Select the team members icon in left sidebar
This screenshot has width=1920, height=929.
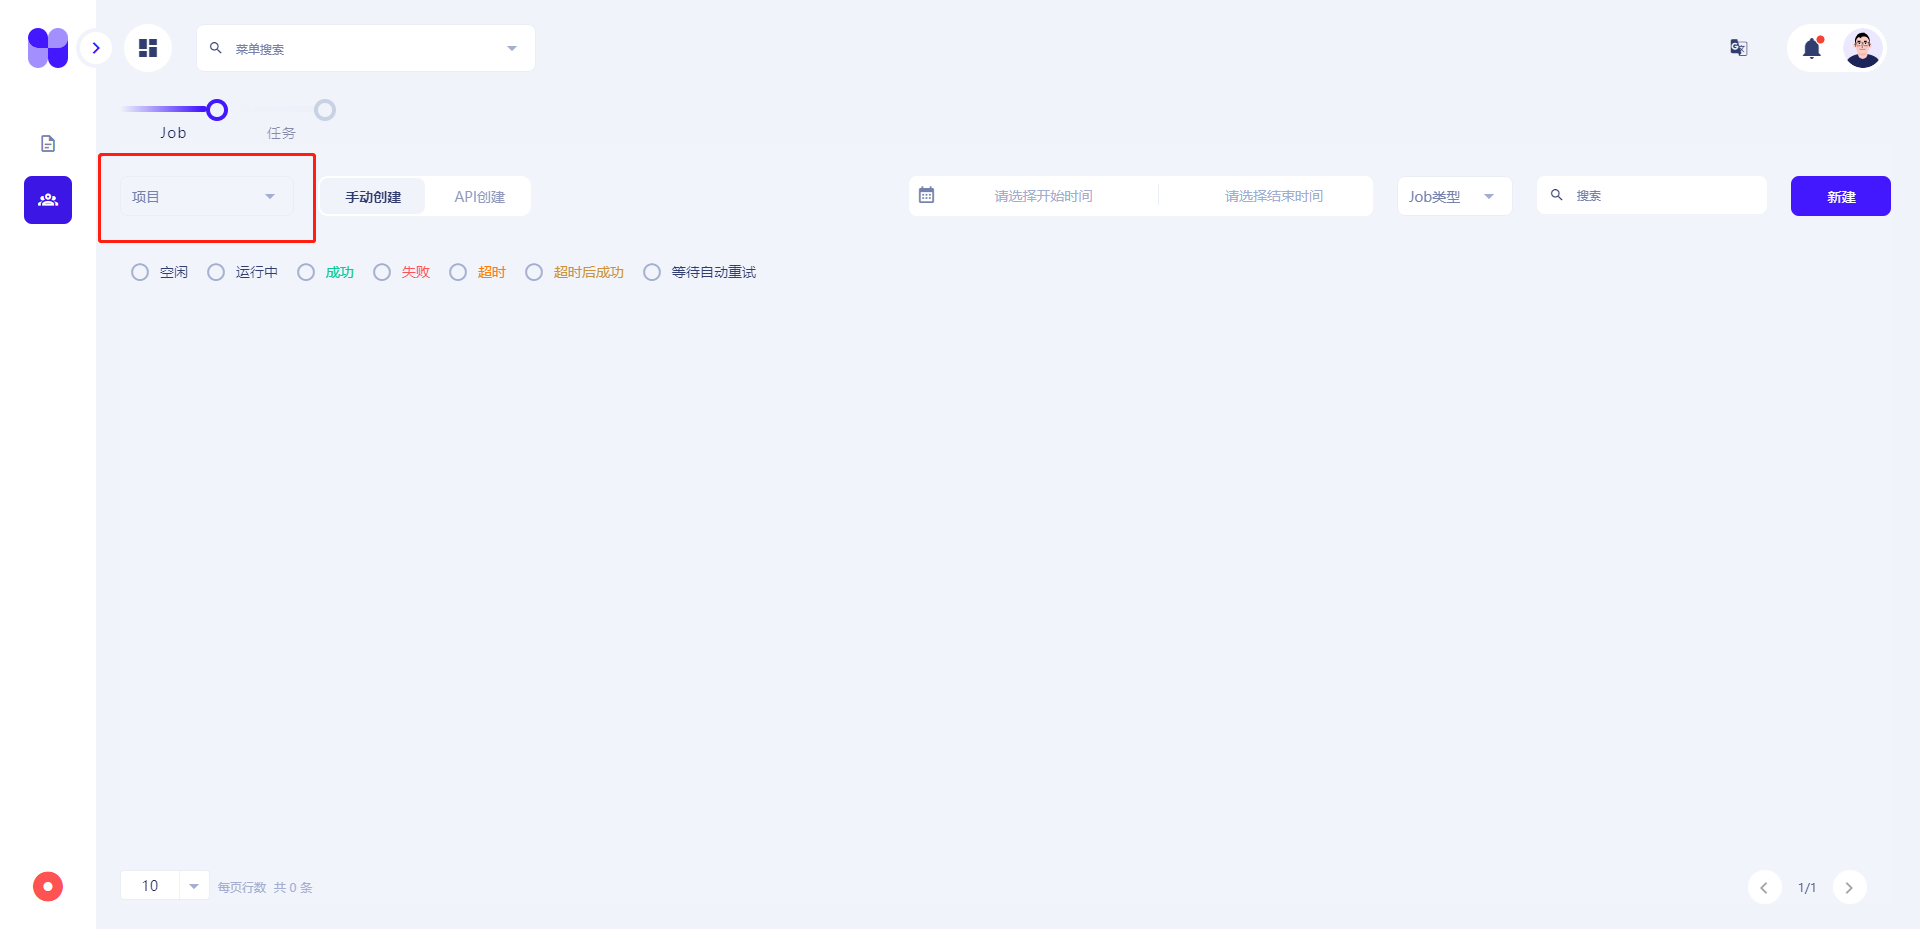click(x=47, y=199)
